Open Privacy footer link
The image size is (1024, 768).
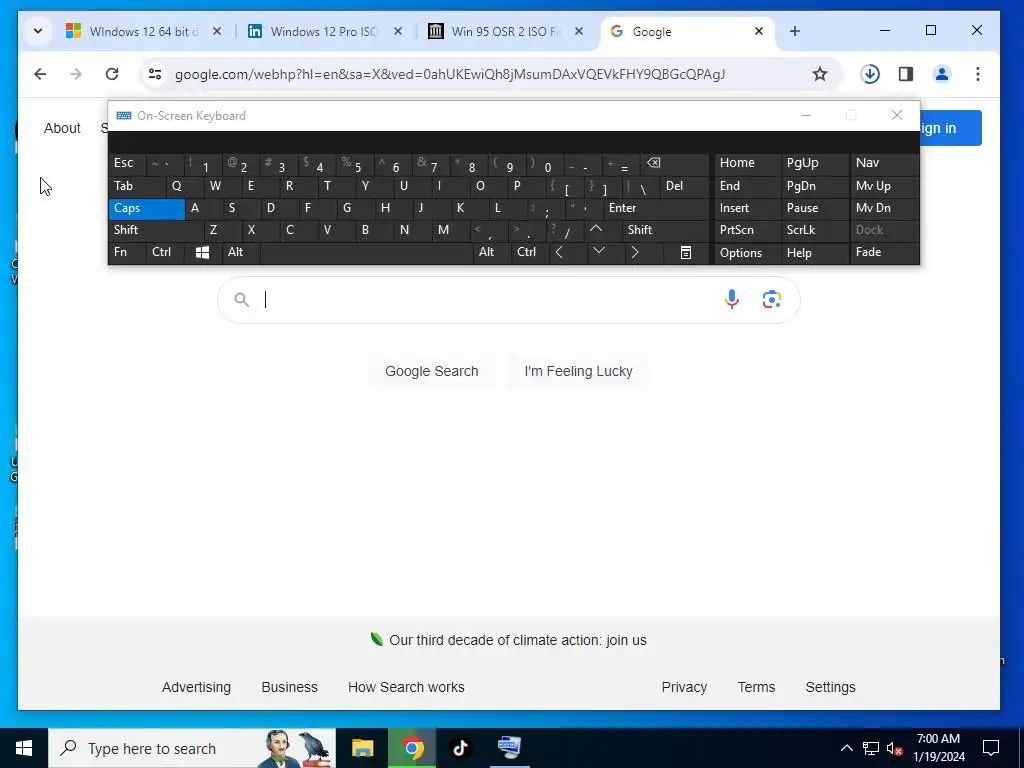[684, 687]
